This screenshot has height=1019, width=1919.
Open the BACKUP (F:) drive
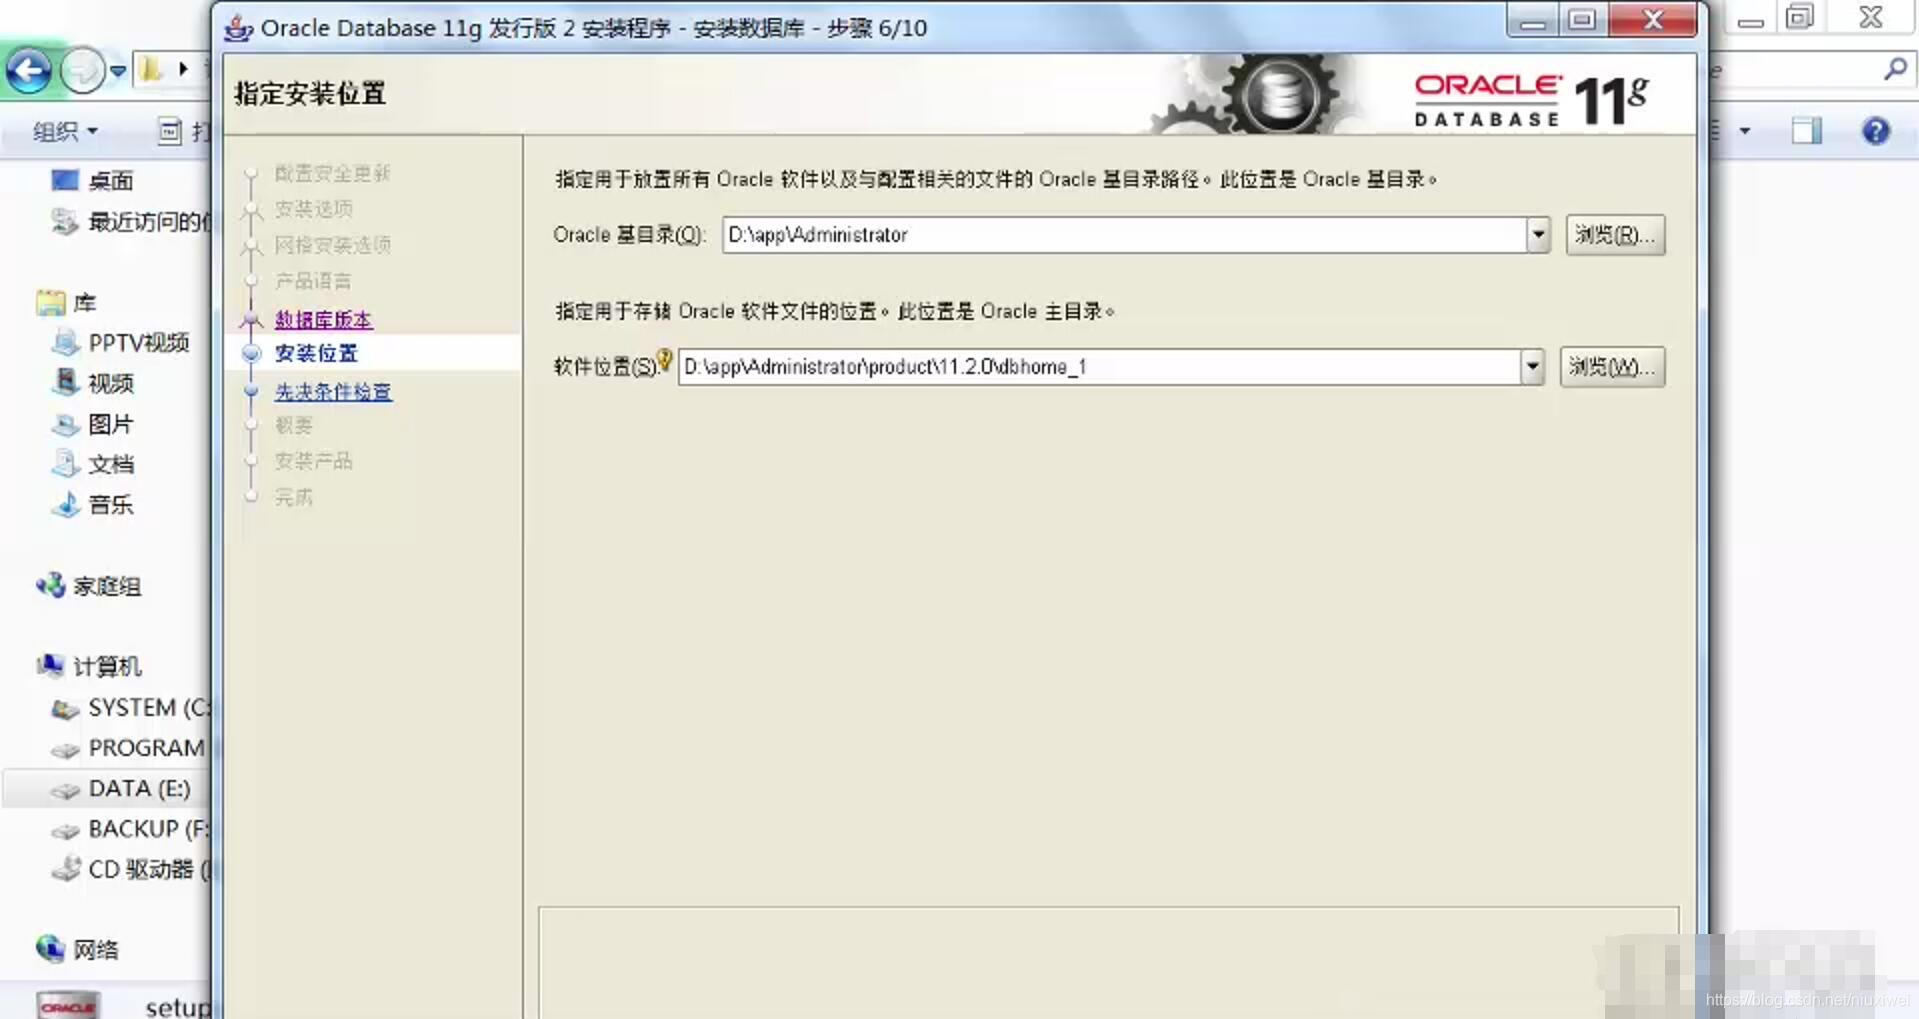[149, 829]
